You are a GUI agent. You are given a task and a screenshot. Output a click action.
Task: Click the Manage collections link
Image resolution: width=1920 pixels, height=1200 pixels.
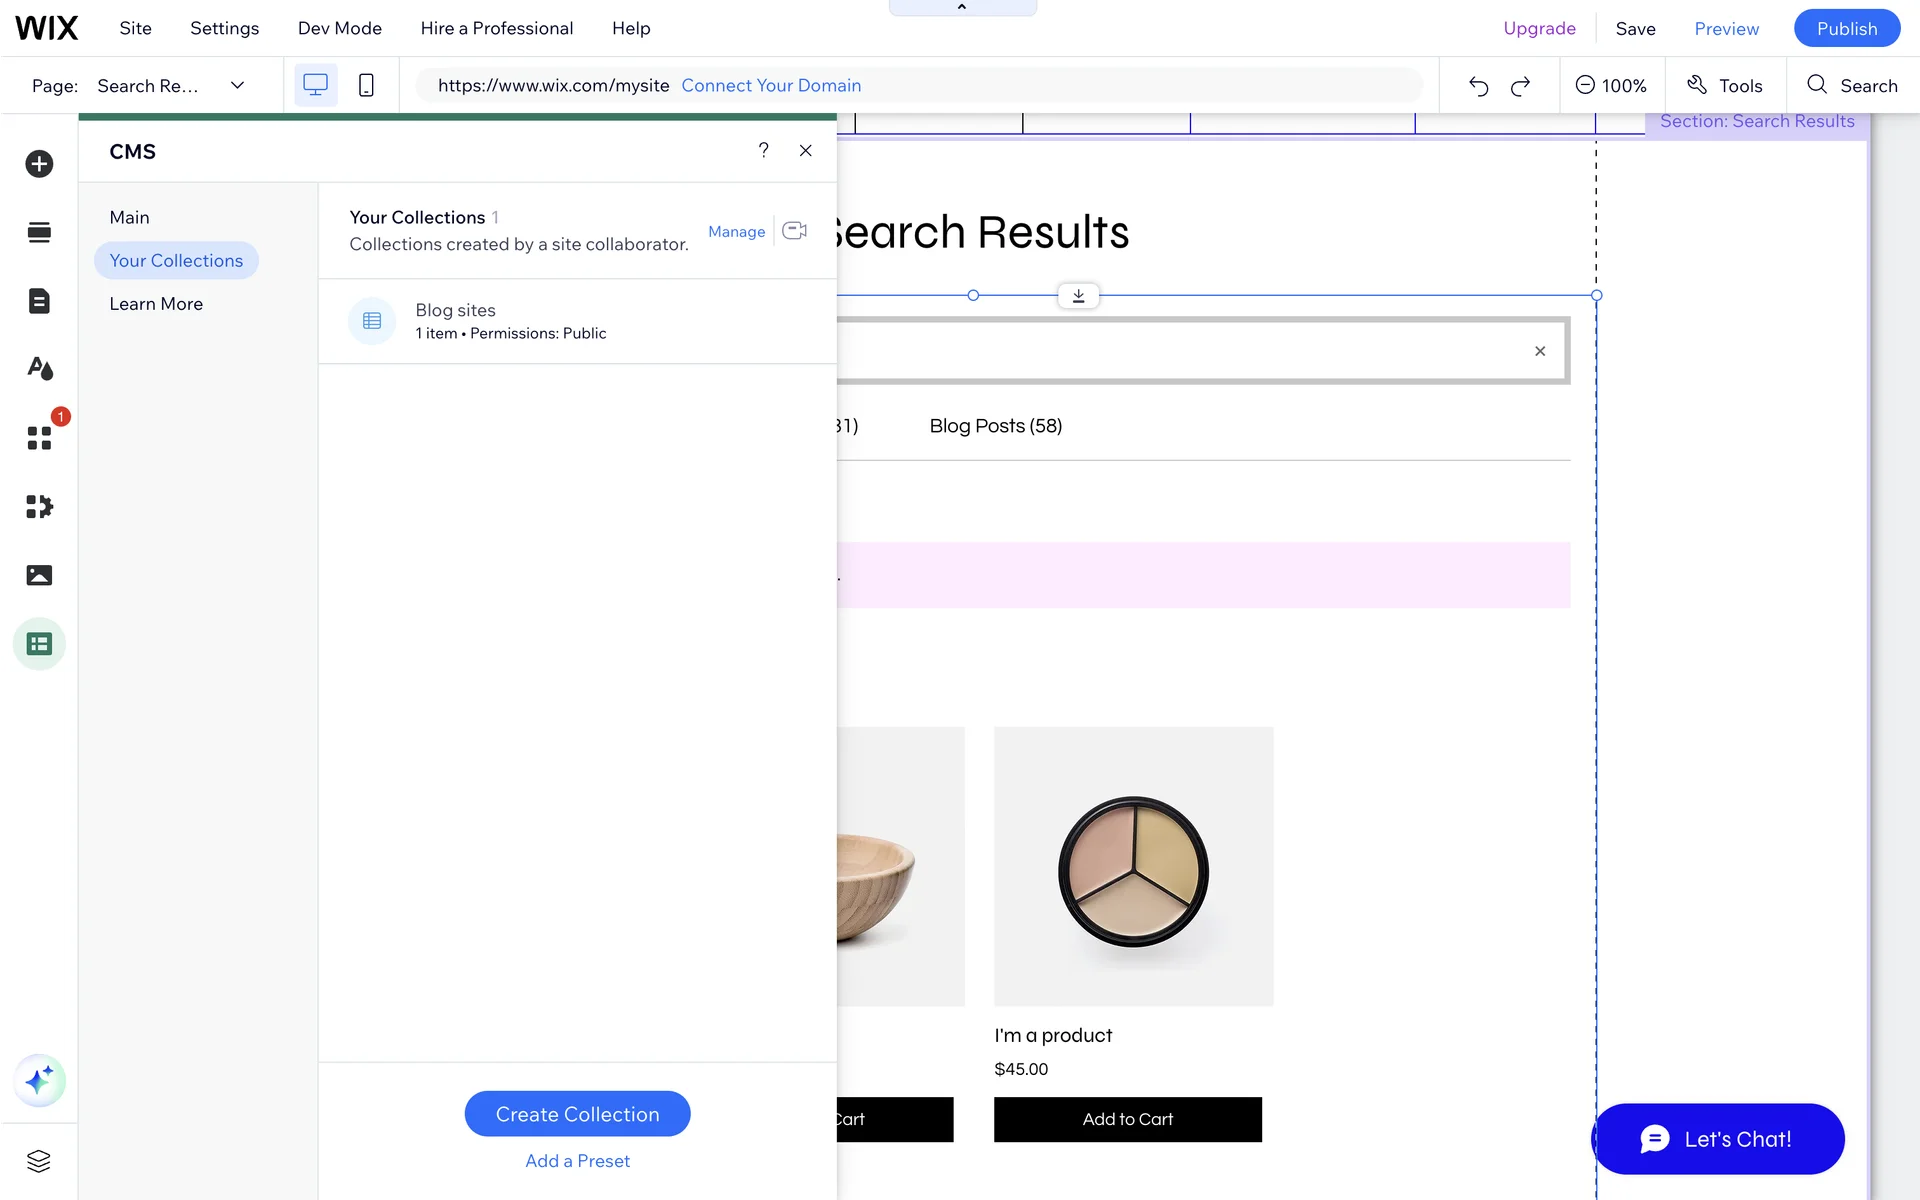tap(736, 232)
